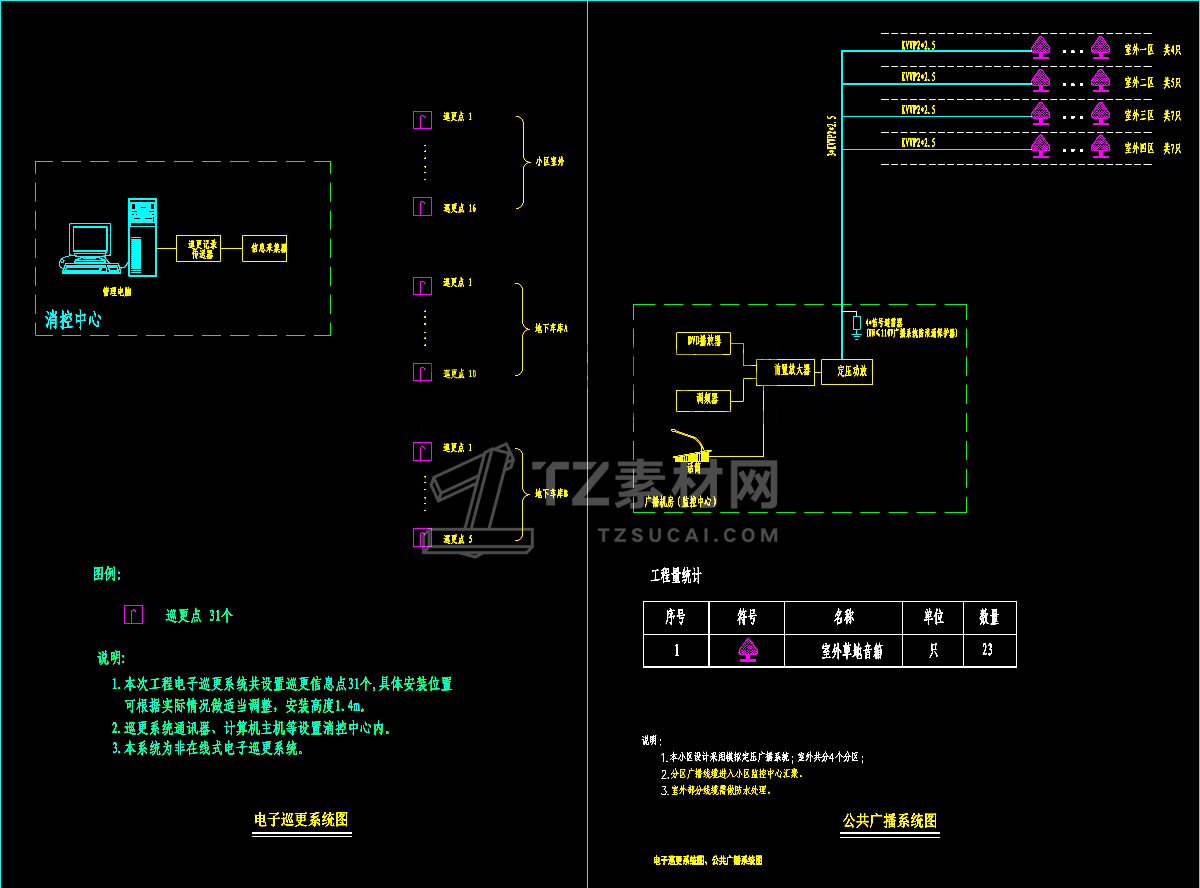Screen dimensions: 1200x888
Task: Click the 消控中心 label
Action: (x=73, y=320)
